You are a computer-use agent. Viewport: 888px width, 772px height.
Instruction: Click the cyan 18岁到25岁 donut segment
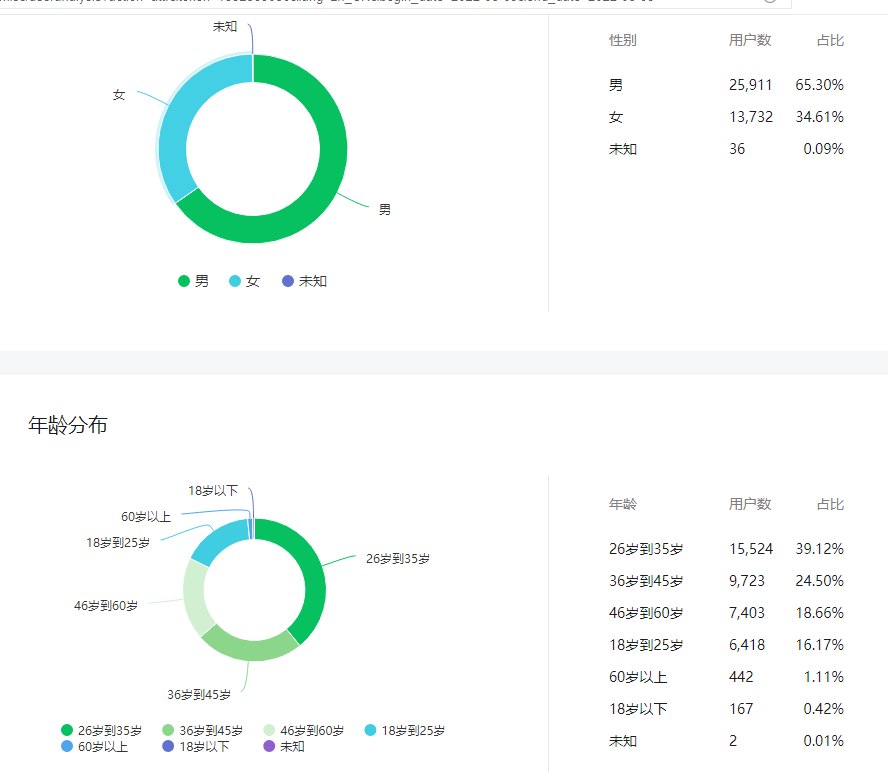(x=218, y=538)
